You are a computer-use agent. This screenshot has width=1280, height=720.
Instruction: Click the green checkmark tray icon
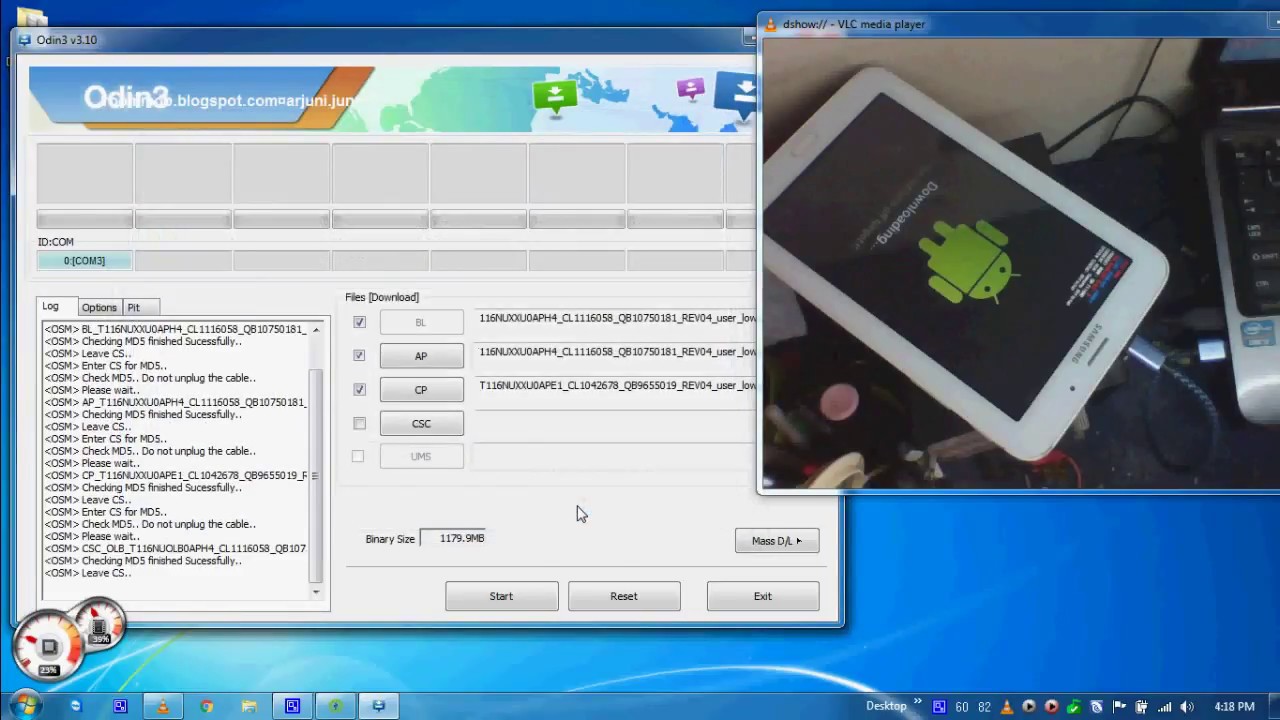(1073, 706)
